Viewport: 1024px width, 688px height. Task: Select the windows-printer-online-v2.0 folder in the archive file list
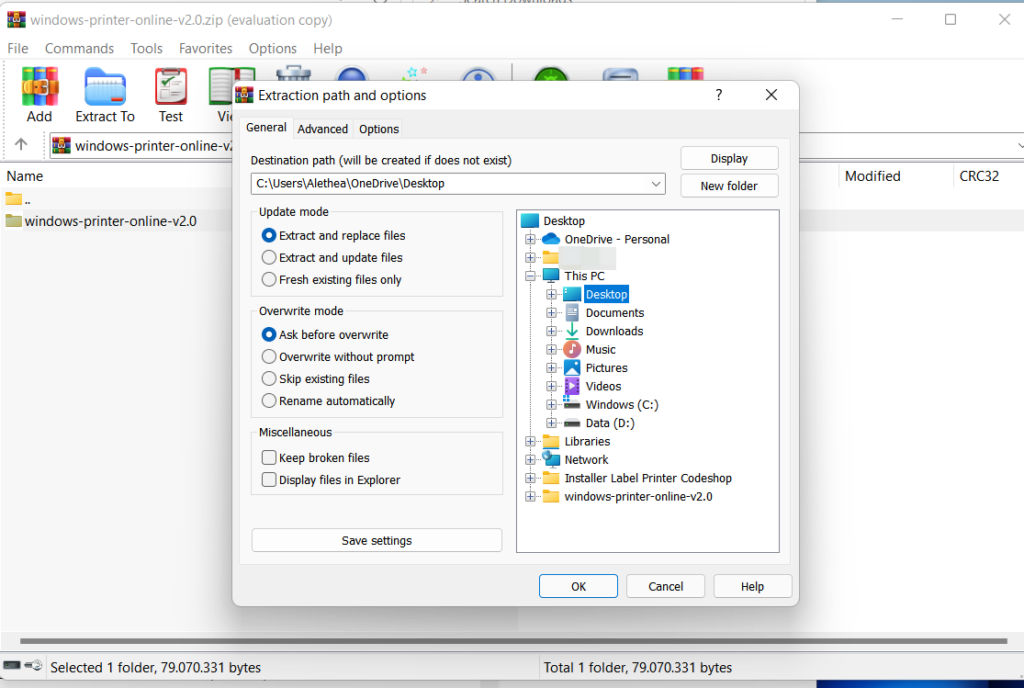click(x=101, y=221)
